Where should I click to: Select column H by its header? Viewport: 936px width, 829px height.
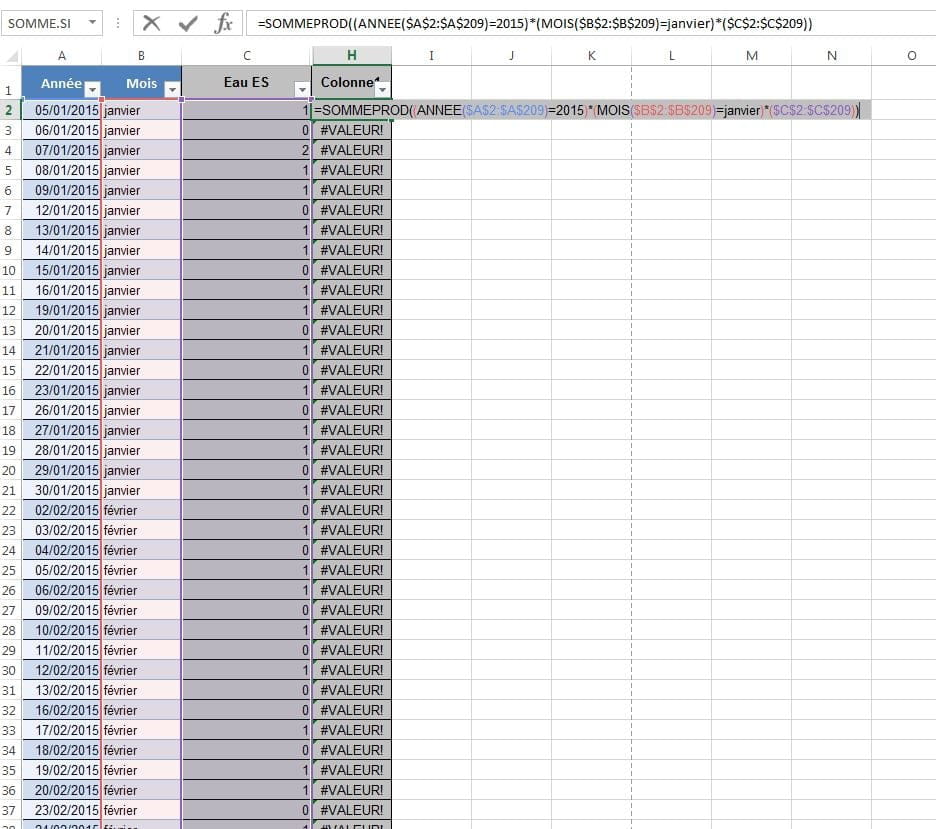[x=352, y=56]
